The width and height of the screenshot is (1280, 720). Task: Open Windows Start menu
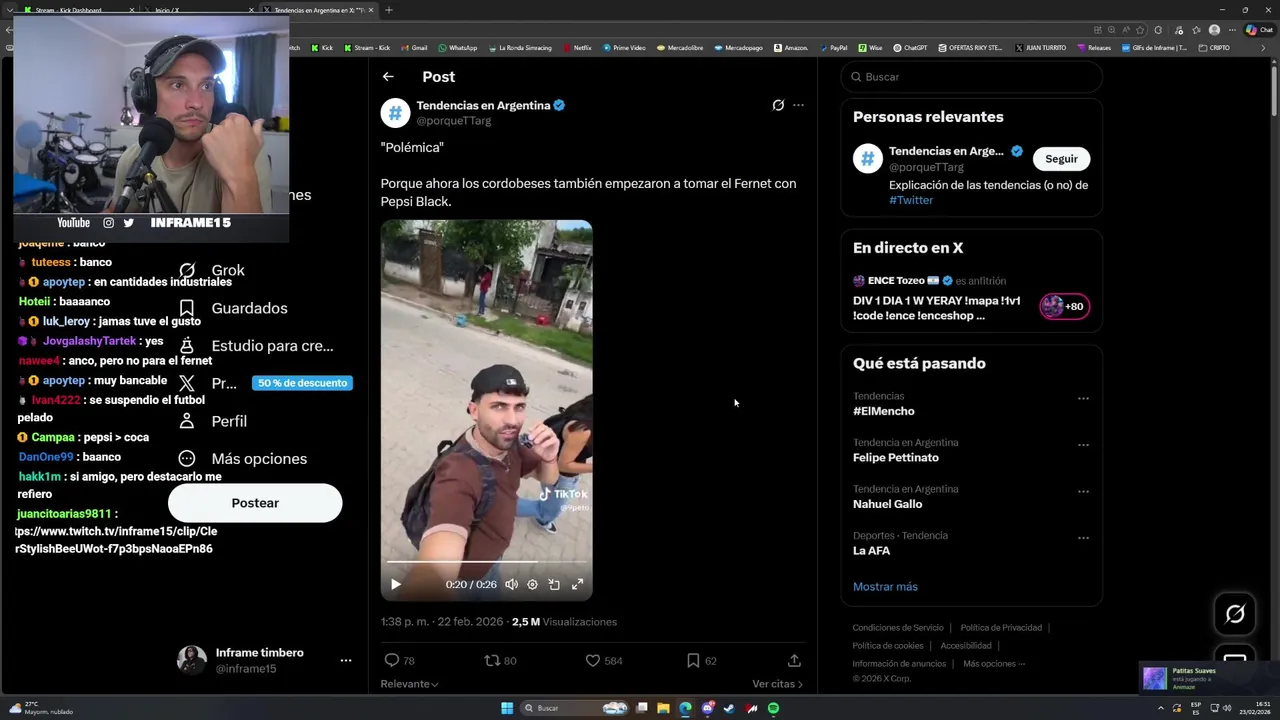tap(507, 708)
